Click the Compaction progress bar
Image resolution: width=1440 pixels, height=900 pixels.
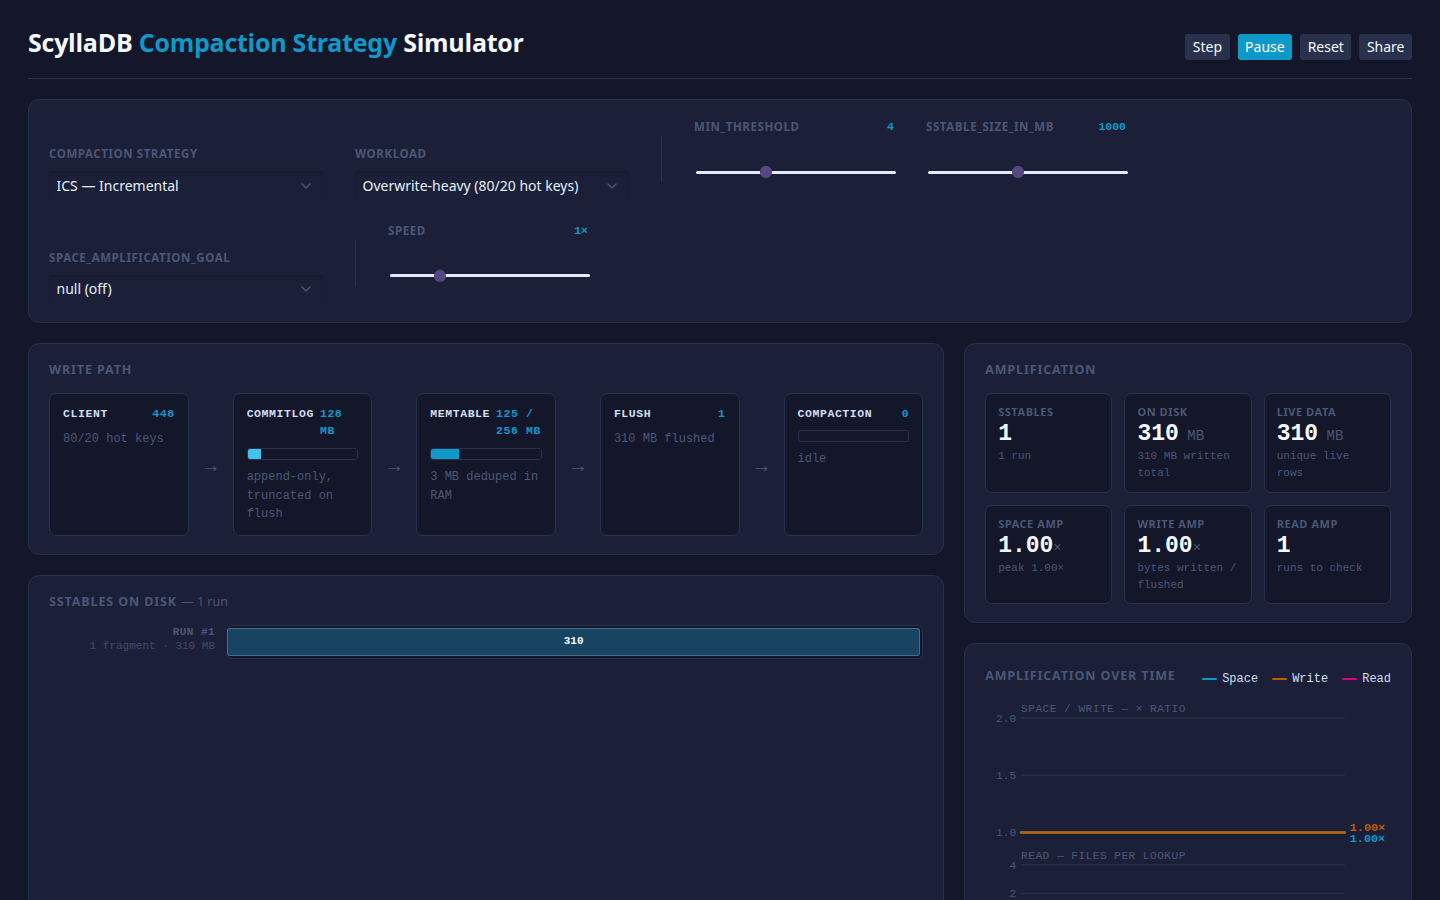click(853, 436)
